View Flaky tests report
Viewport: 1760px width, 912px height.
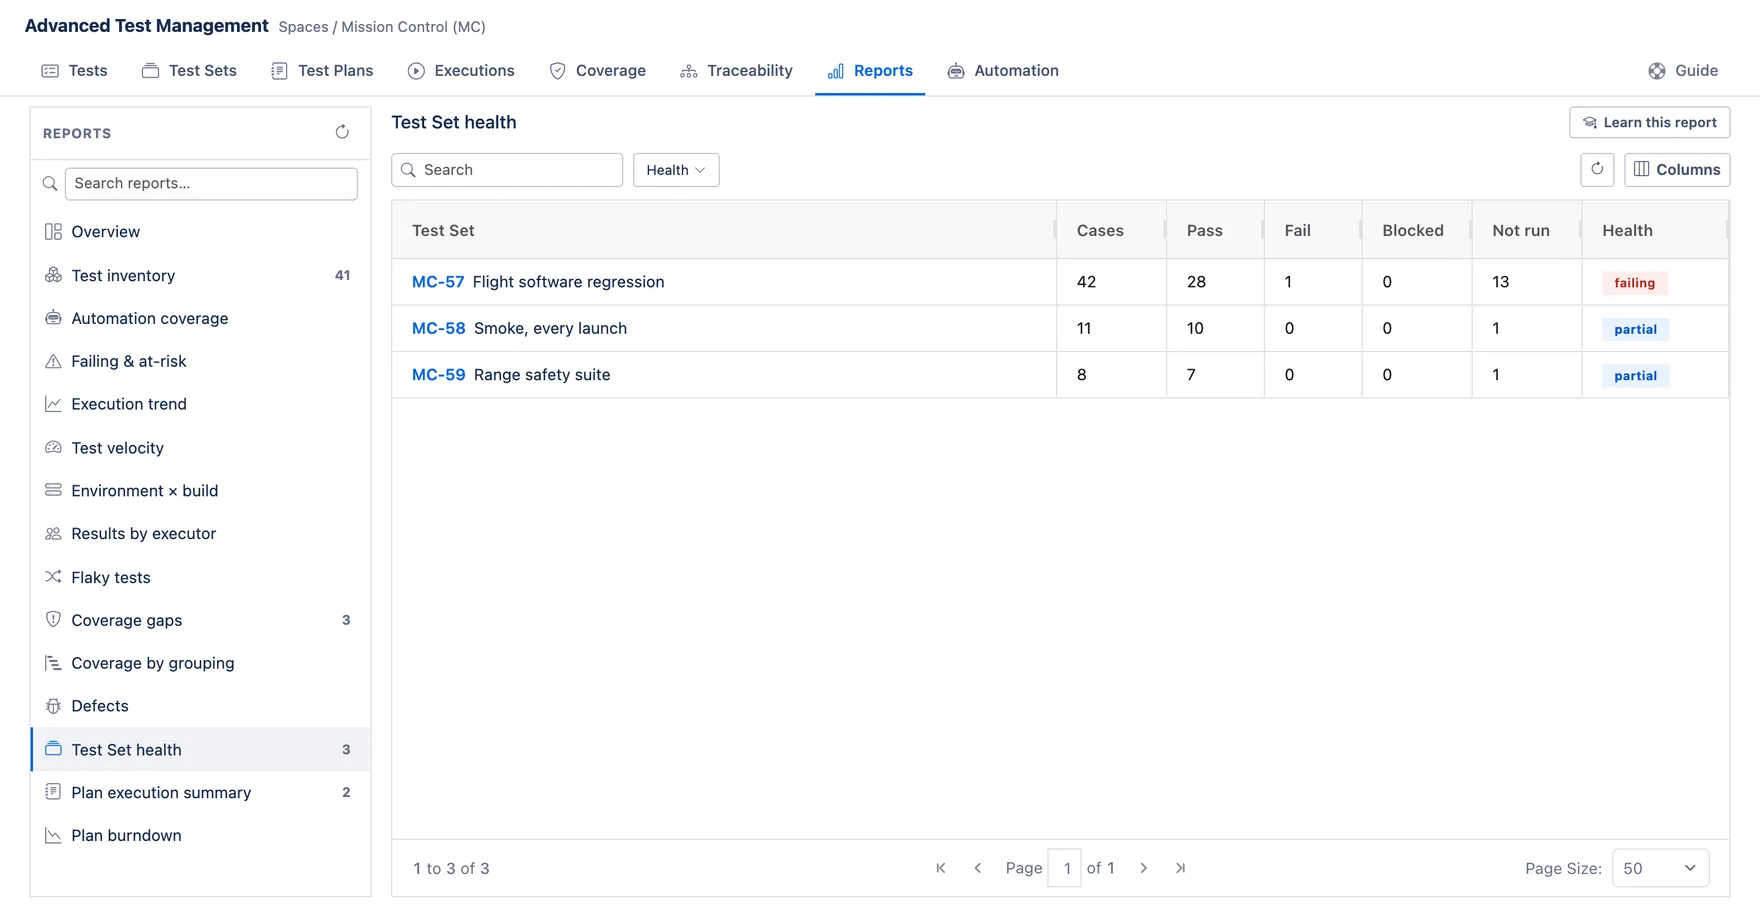click(x=201, y=577)
